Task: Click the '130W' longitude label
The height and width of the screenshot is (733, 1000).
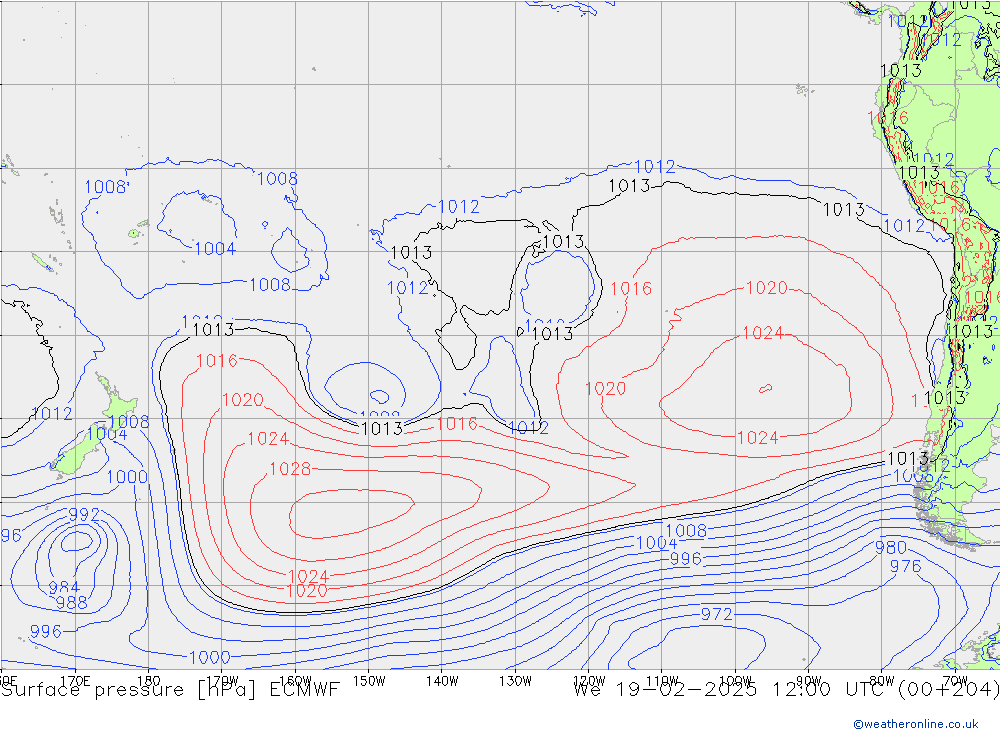Action: (515, 681)
